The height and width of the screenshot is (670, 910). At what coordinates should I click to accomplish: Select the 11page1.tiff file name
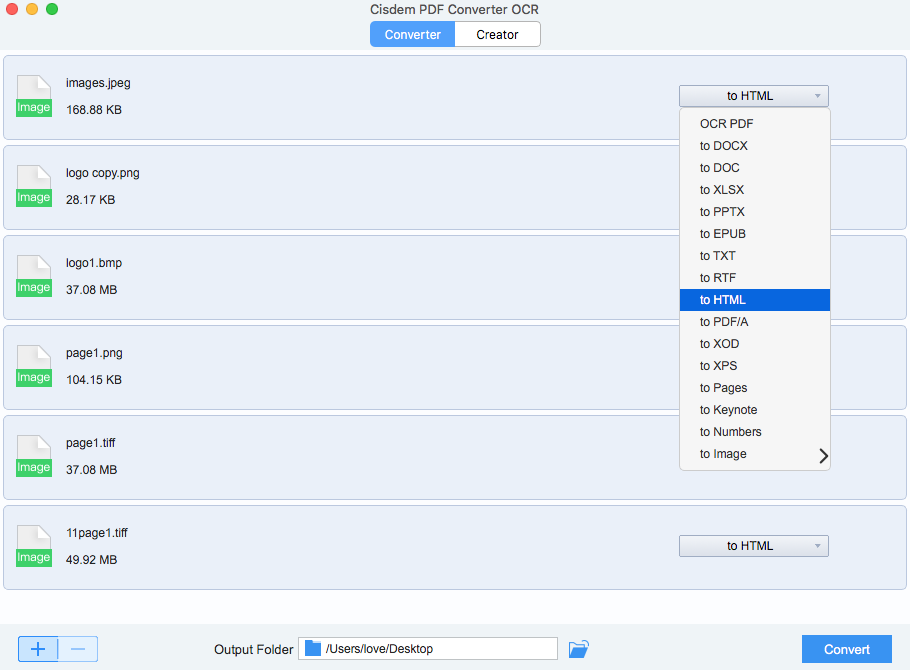click(97, 533)
